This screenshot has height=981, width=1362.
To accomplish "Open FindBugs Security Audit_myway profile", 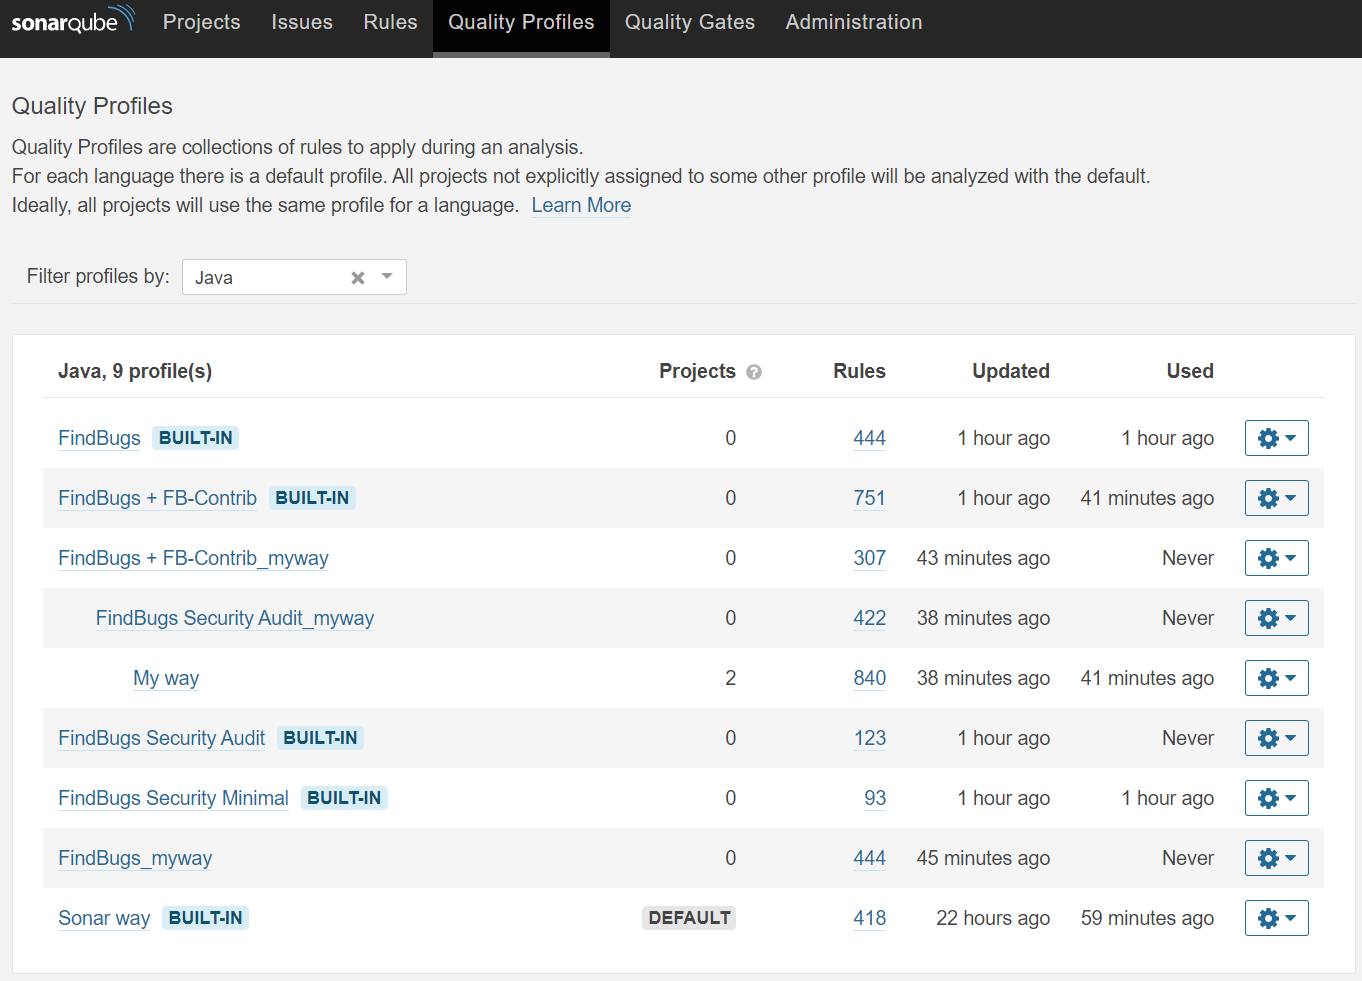I will tap(235, 618).
